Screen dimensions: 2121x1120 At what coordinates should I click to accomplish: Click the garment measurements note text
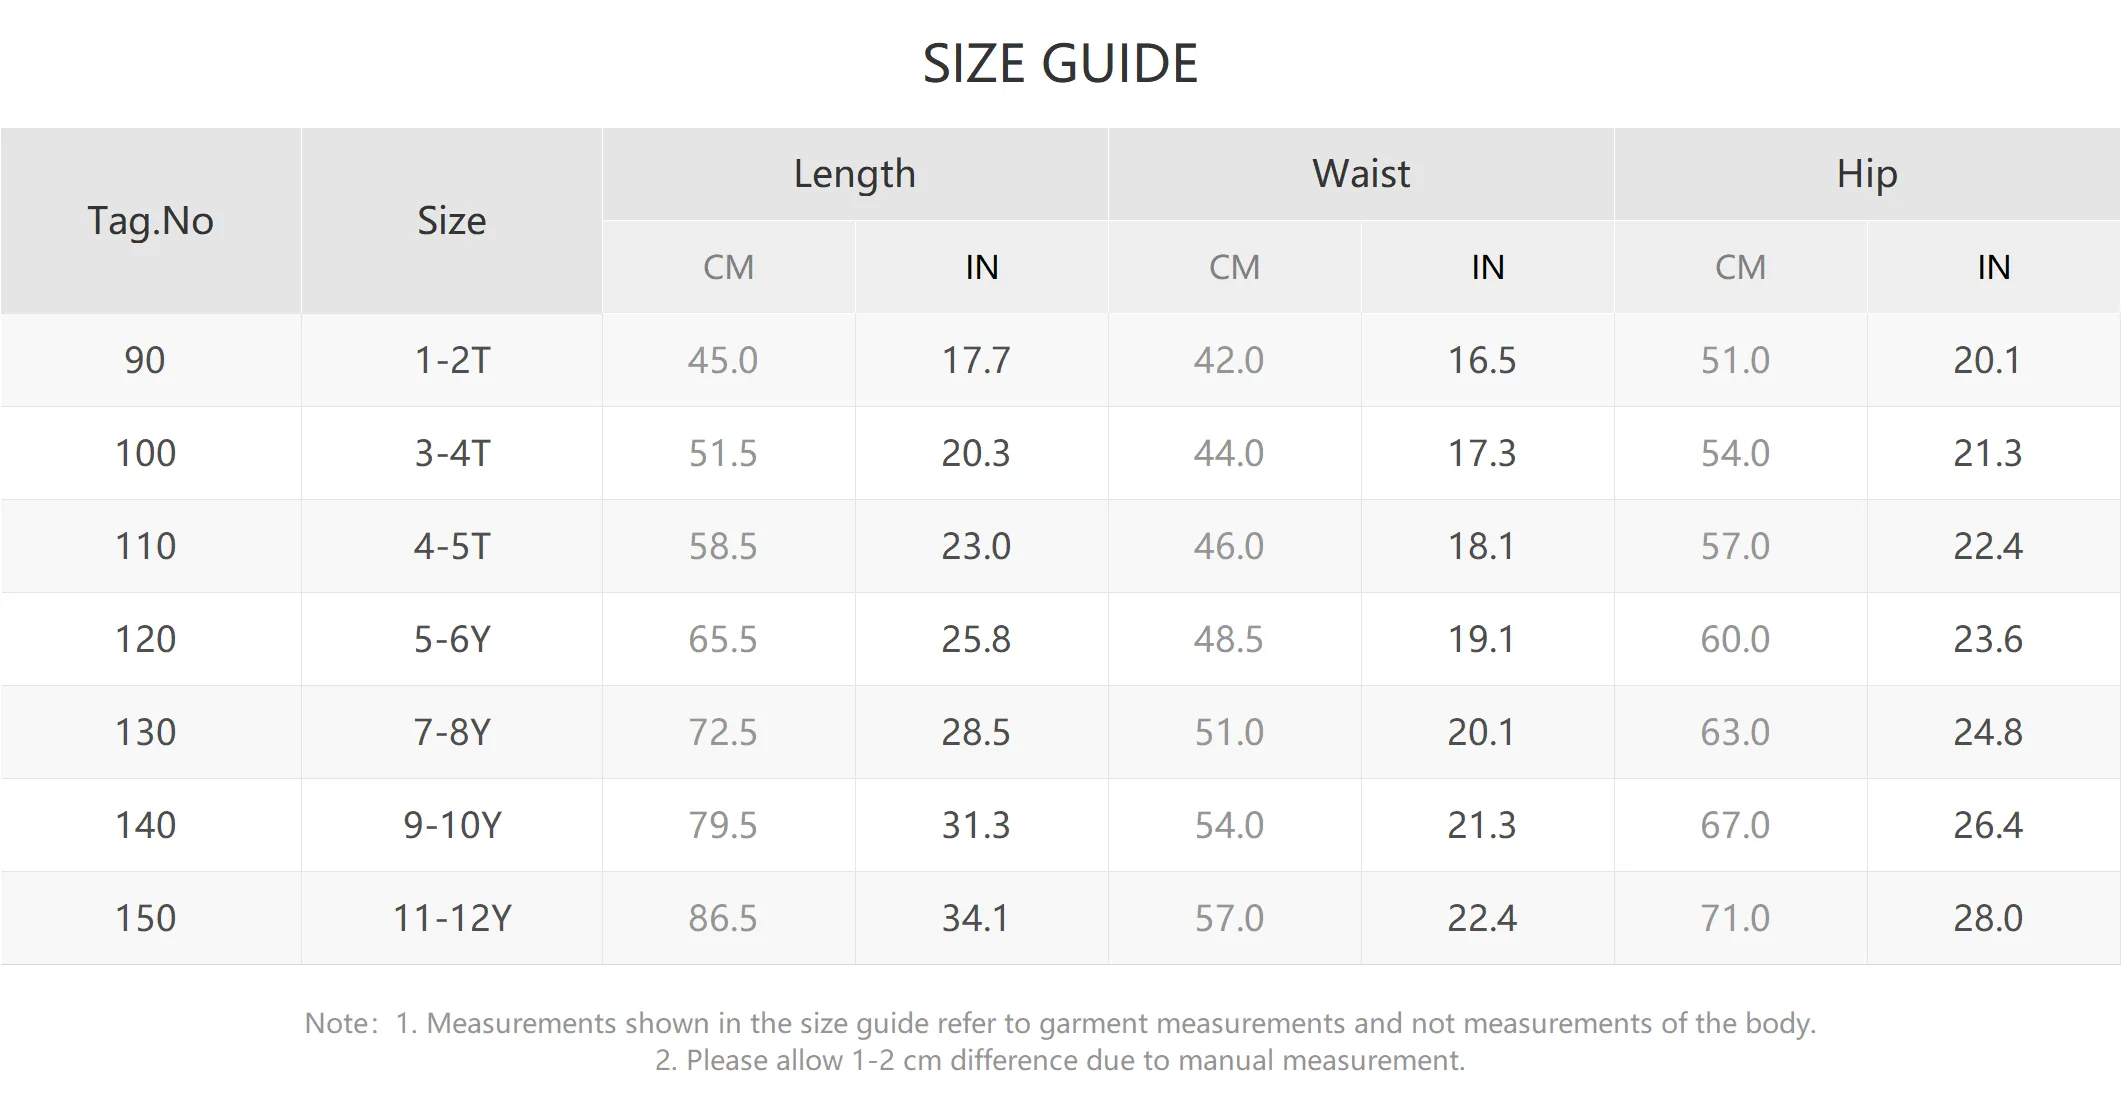1105,1023
